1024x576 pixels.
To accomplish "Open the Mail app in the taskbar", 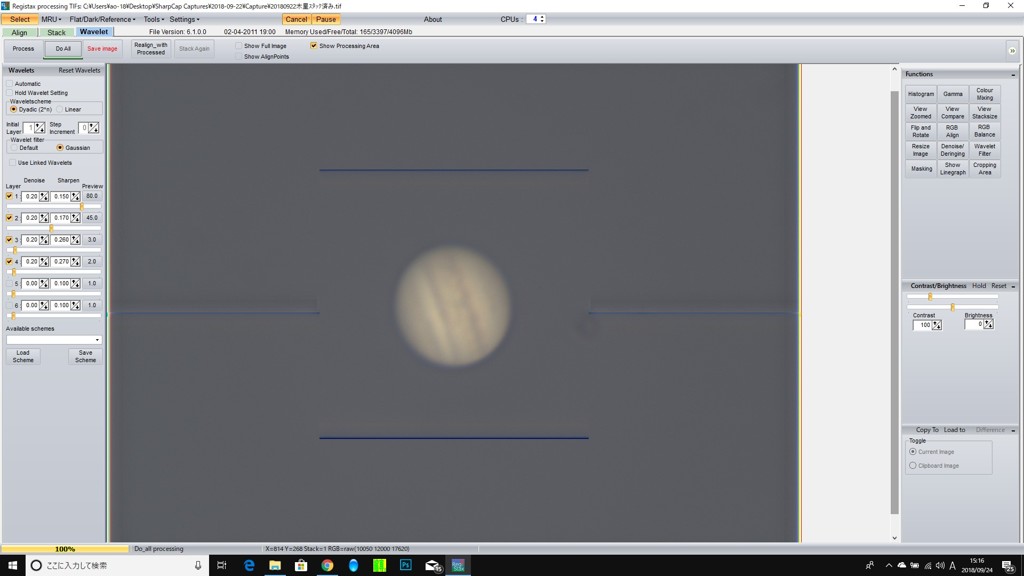I will point(432,565).
